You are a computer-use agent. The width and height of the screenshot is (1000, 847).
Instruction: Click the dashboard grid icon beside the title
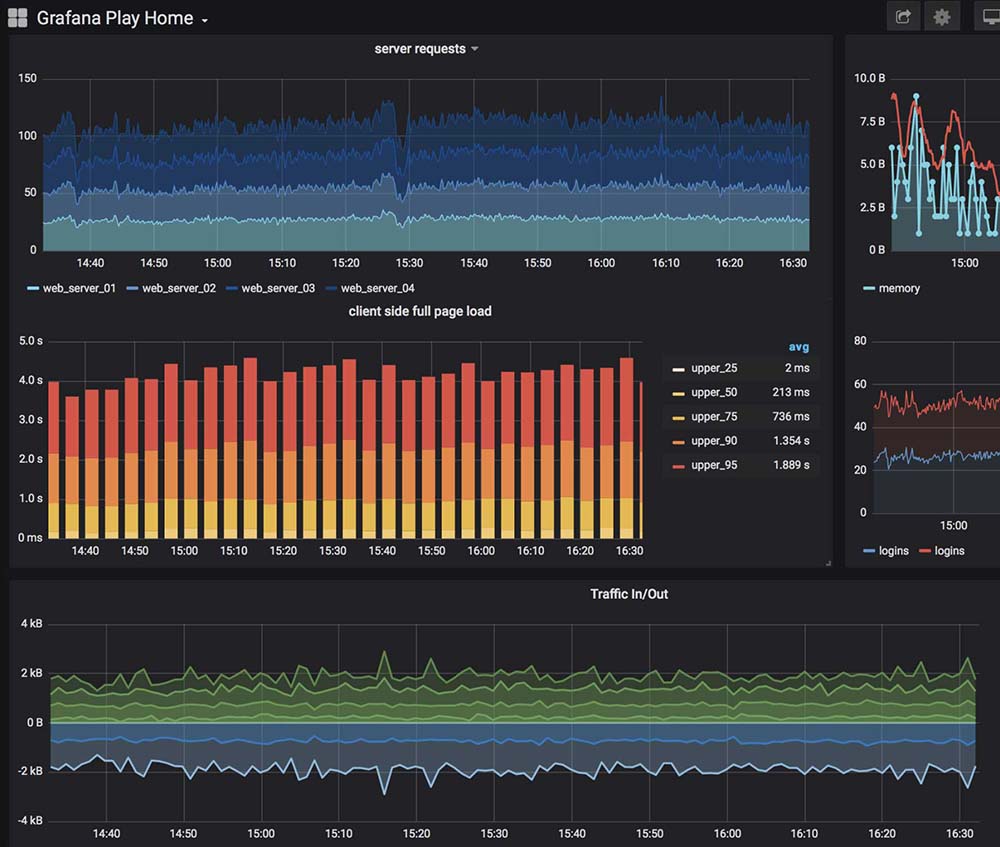click(18, 18)
